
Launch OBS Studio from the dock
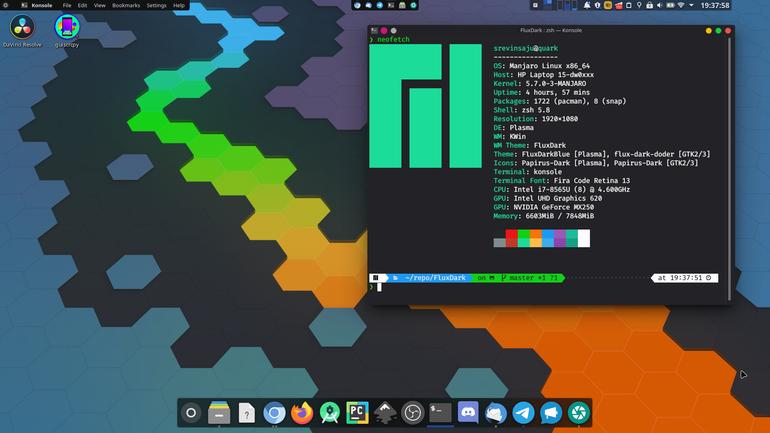(413, 413)
